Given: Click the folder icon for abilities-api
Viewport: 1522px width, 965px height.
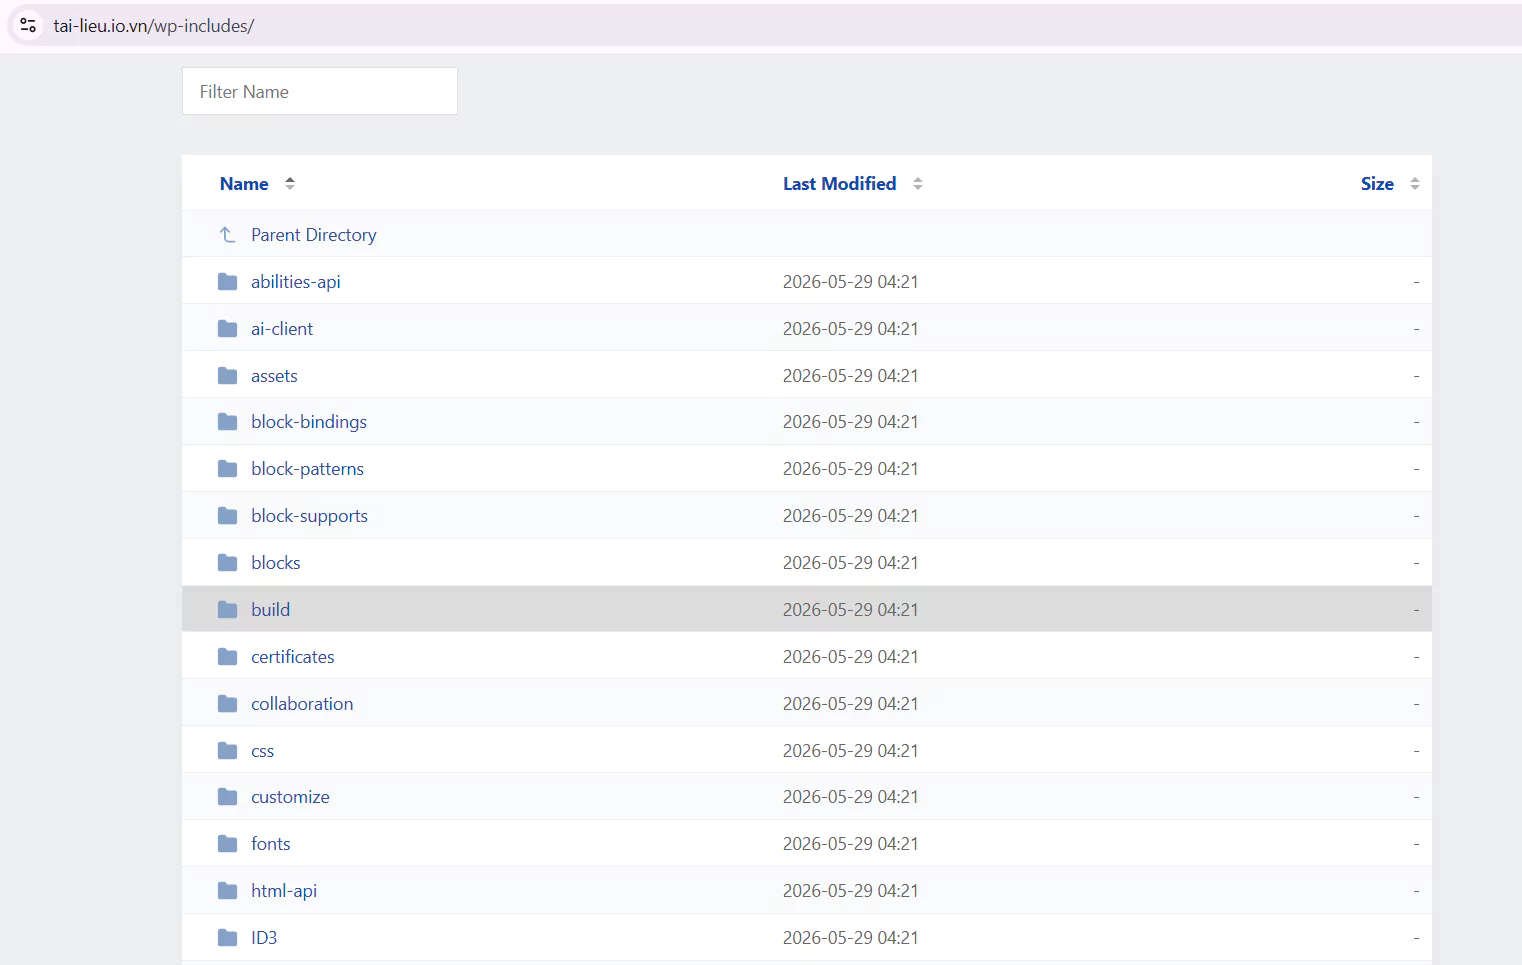Looking at the screenshot, I should tap(228, 282).
